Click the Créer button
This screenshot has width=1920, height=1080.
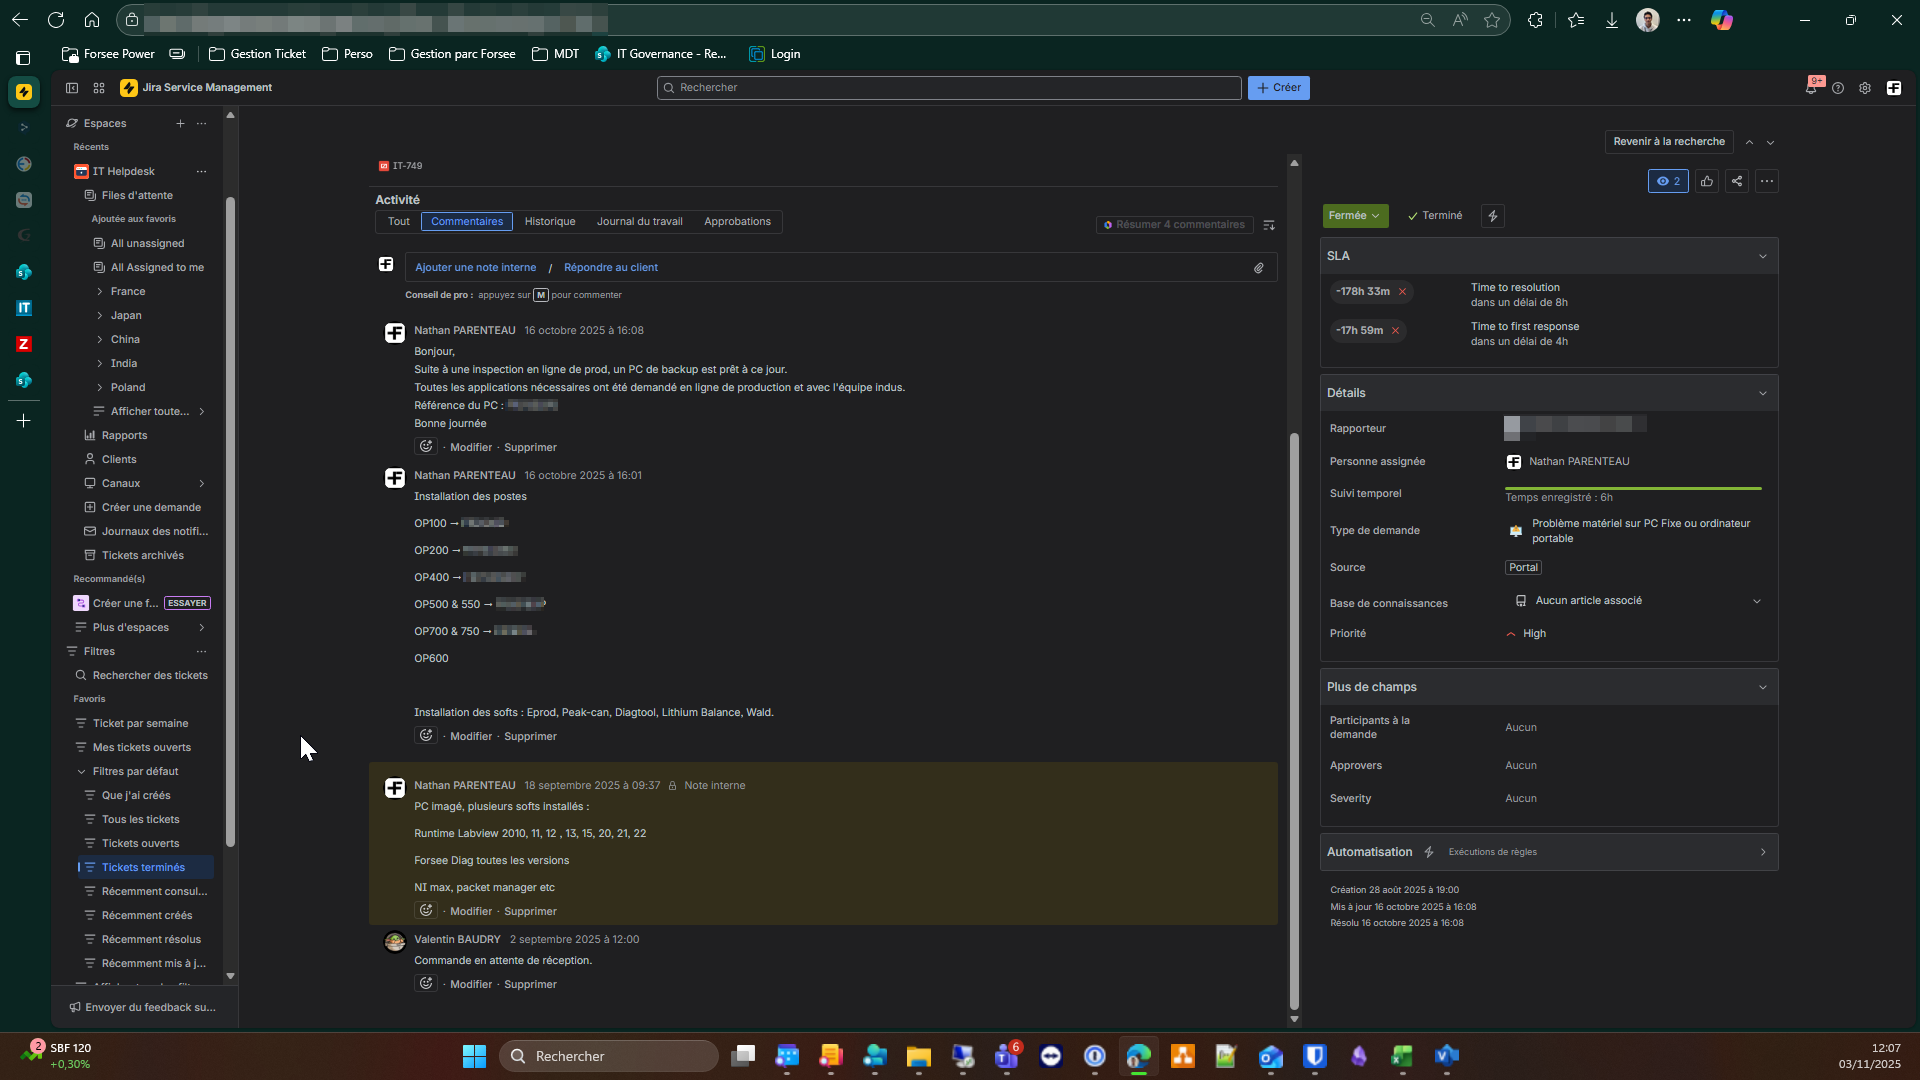[1278, 88]
